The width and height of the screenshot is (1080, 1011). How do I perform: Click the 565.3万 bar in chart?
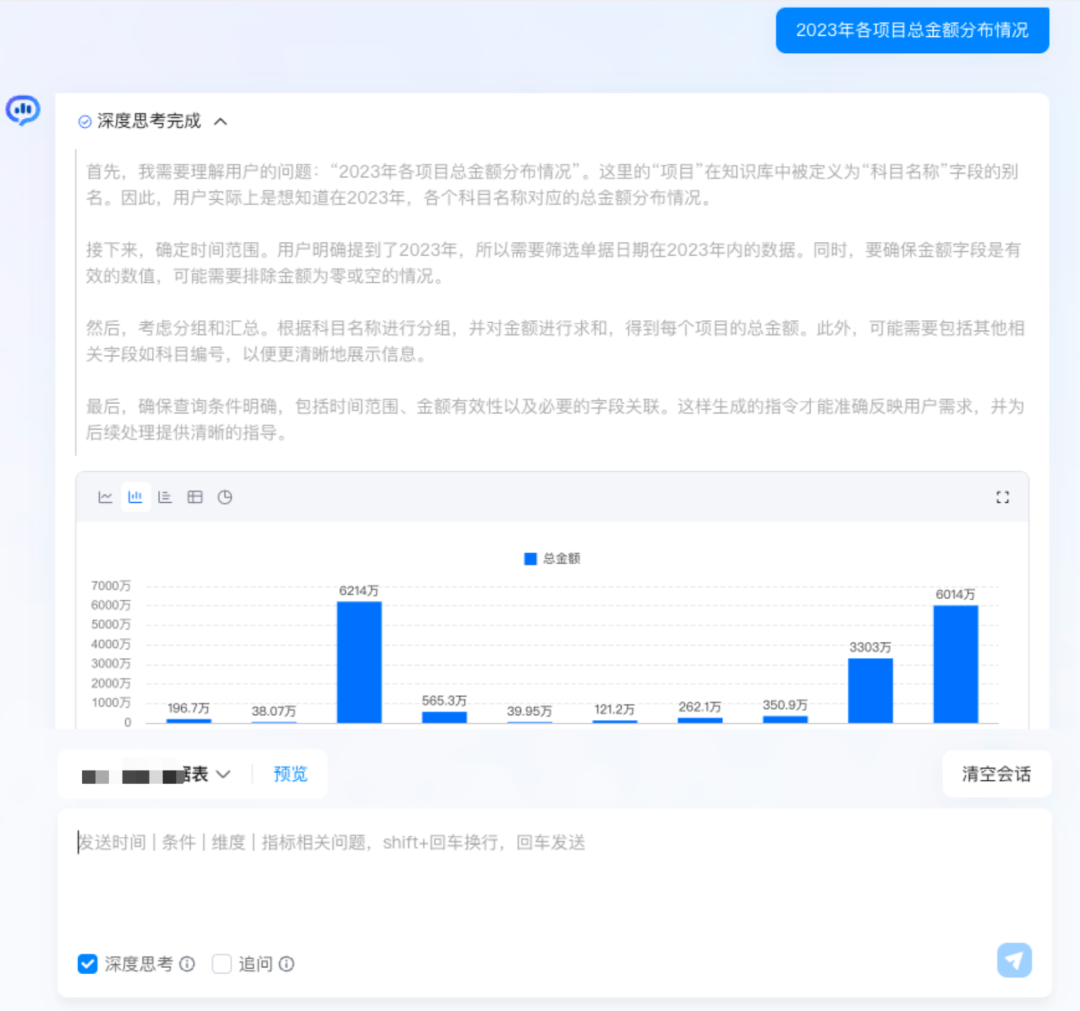pos(444,718)
